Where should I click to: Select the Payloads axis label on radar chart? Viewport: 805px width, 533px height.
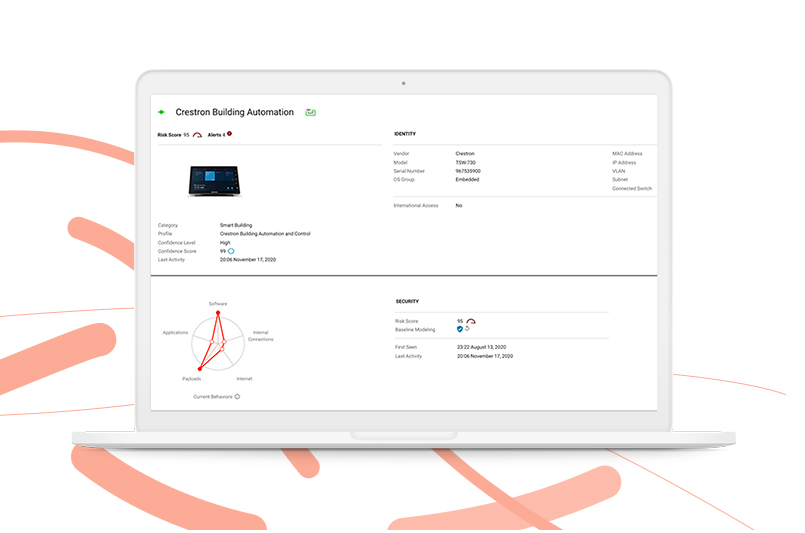click(192, 379)
